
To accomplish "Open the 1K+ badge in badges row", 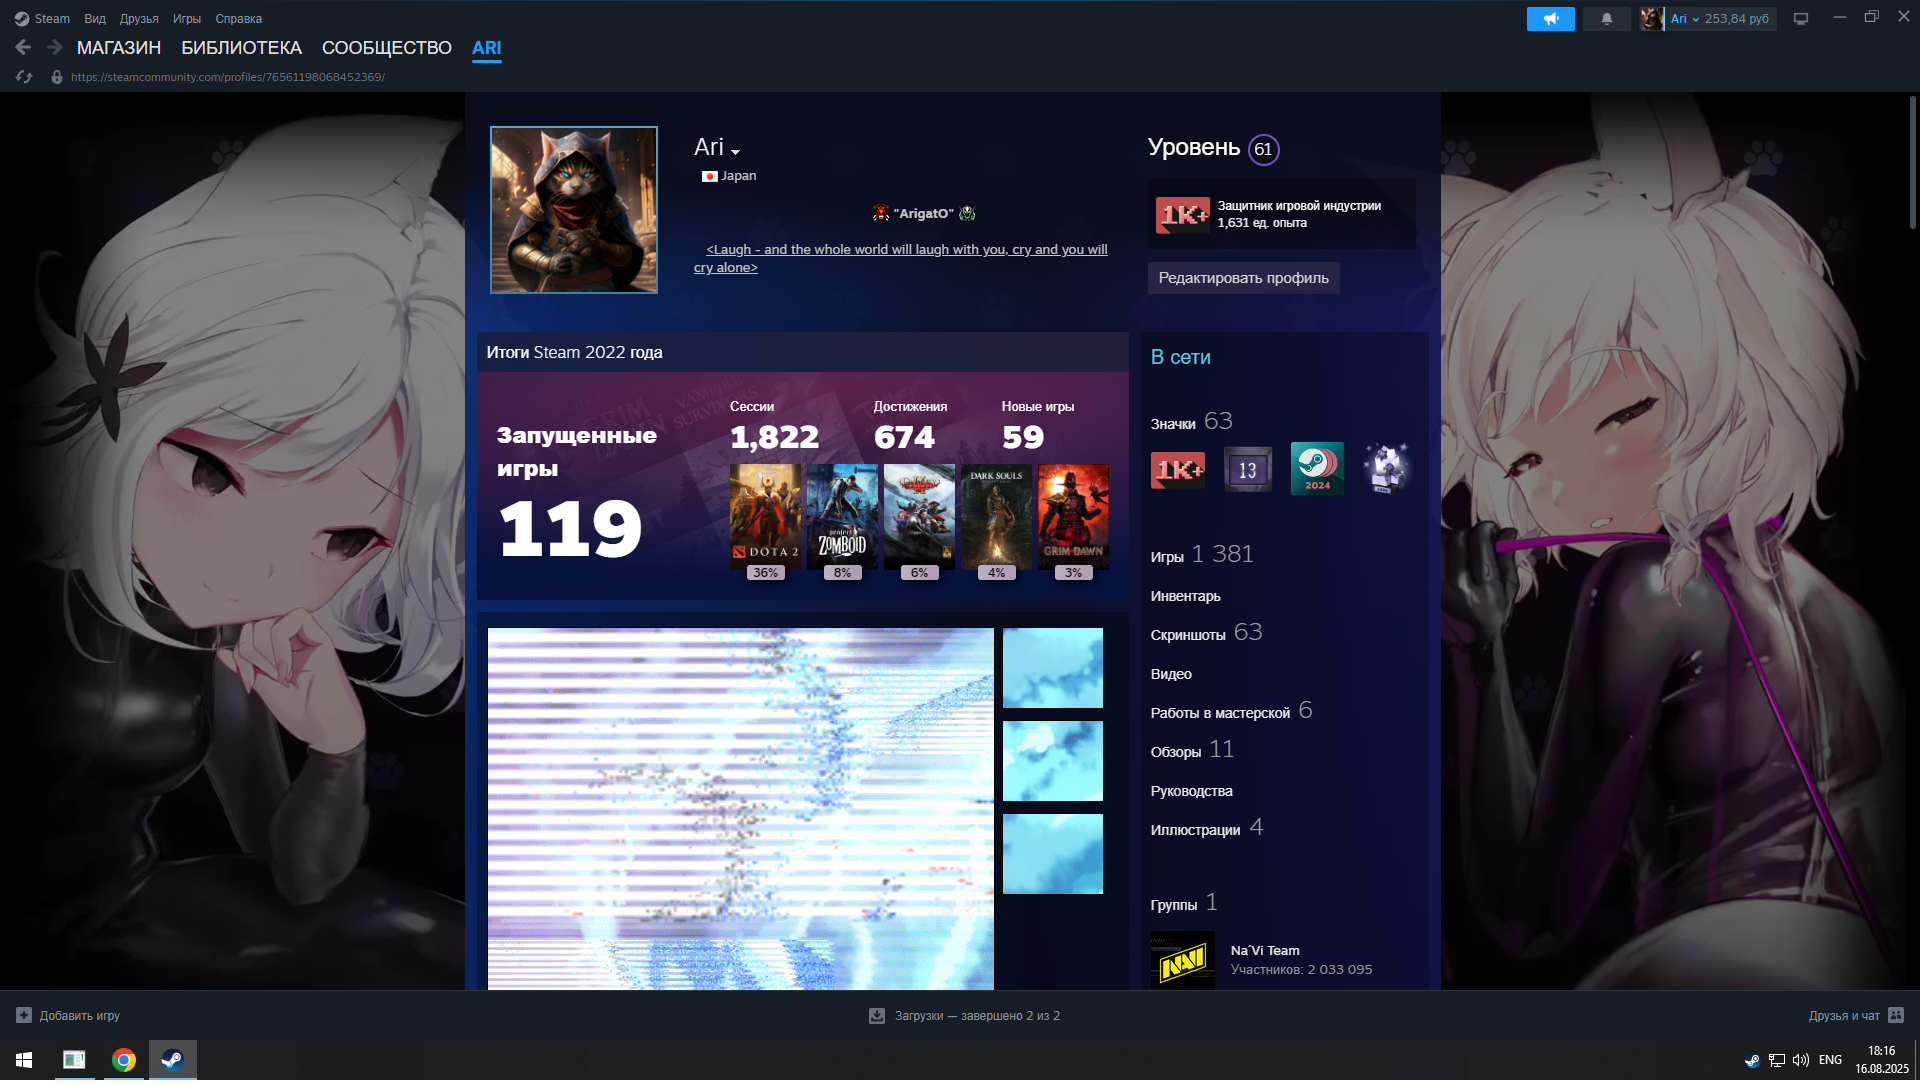I will (x=1178, y=469).
